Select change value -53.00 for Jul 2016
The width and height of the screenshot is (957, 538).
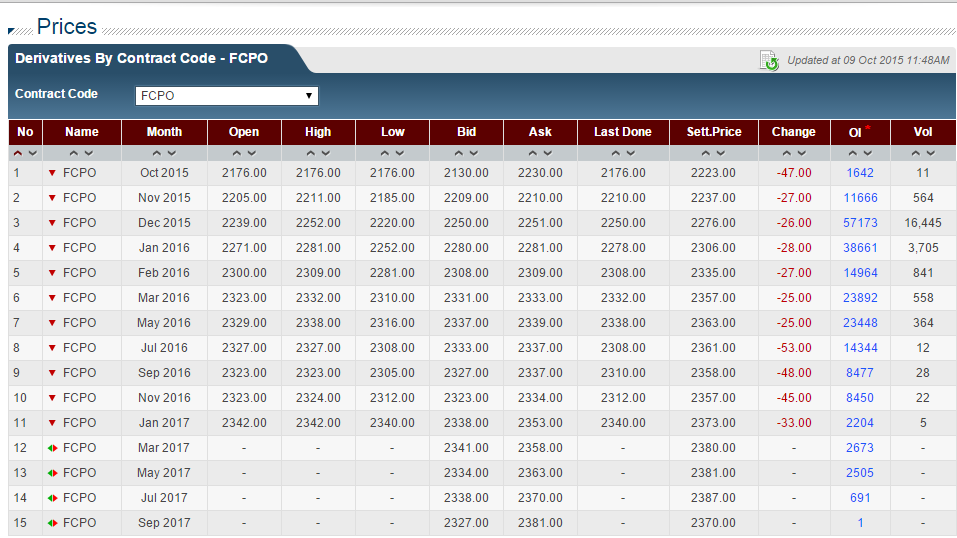tap(794, 348)
